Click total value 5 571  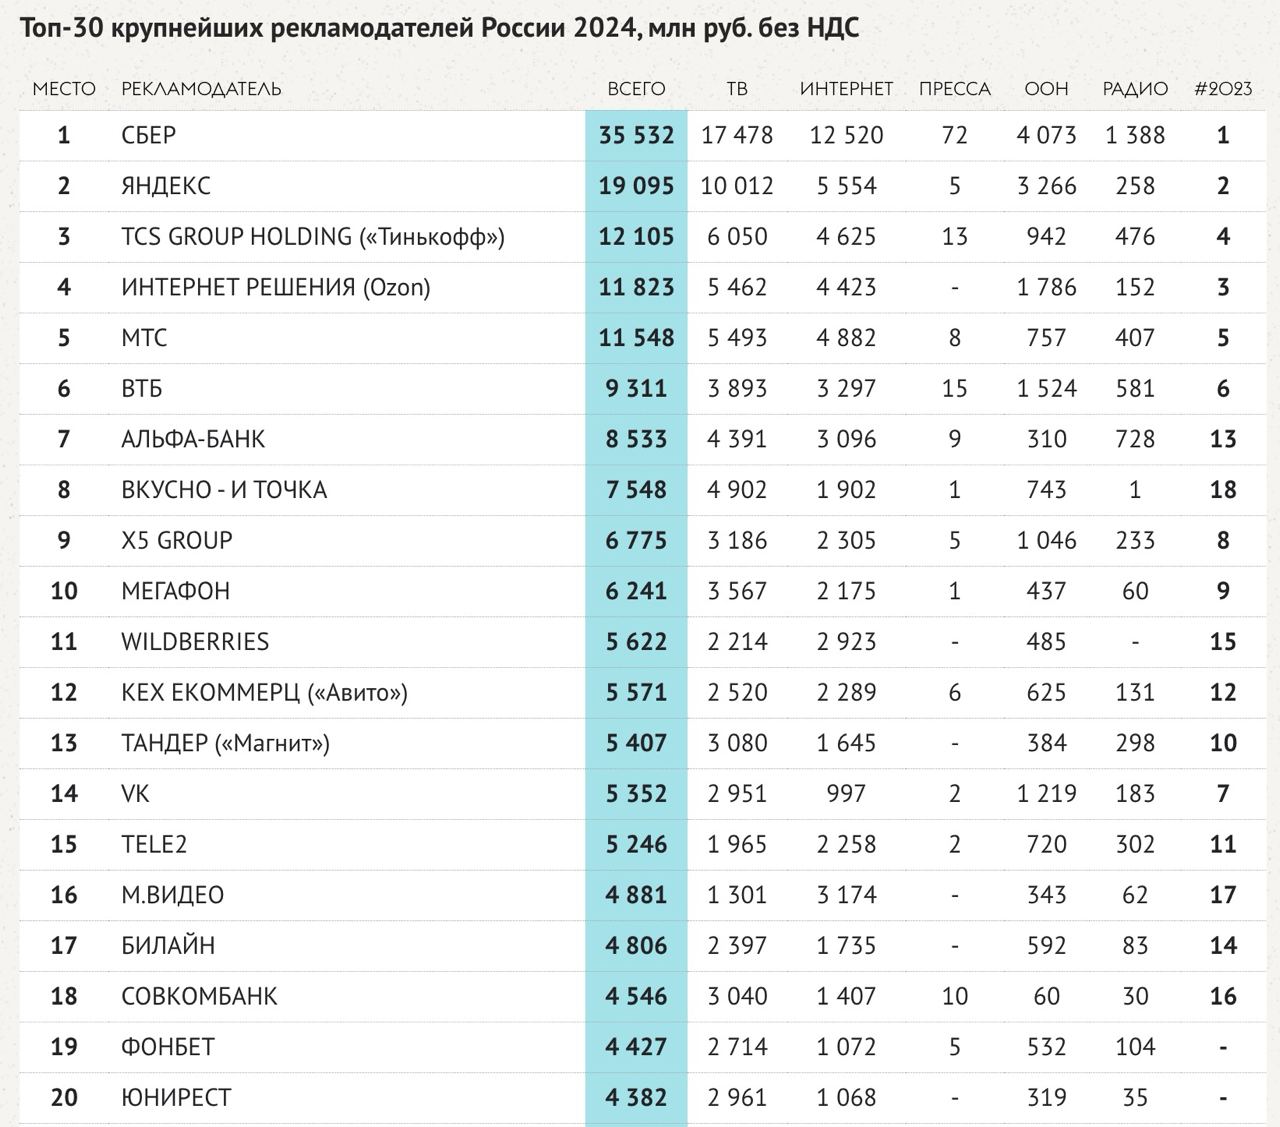coord(637,693)
